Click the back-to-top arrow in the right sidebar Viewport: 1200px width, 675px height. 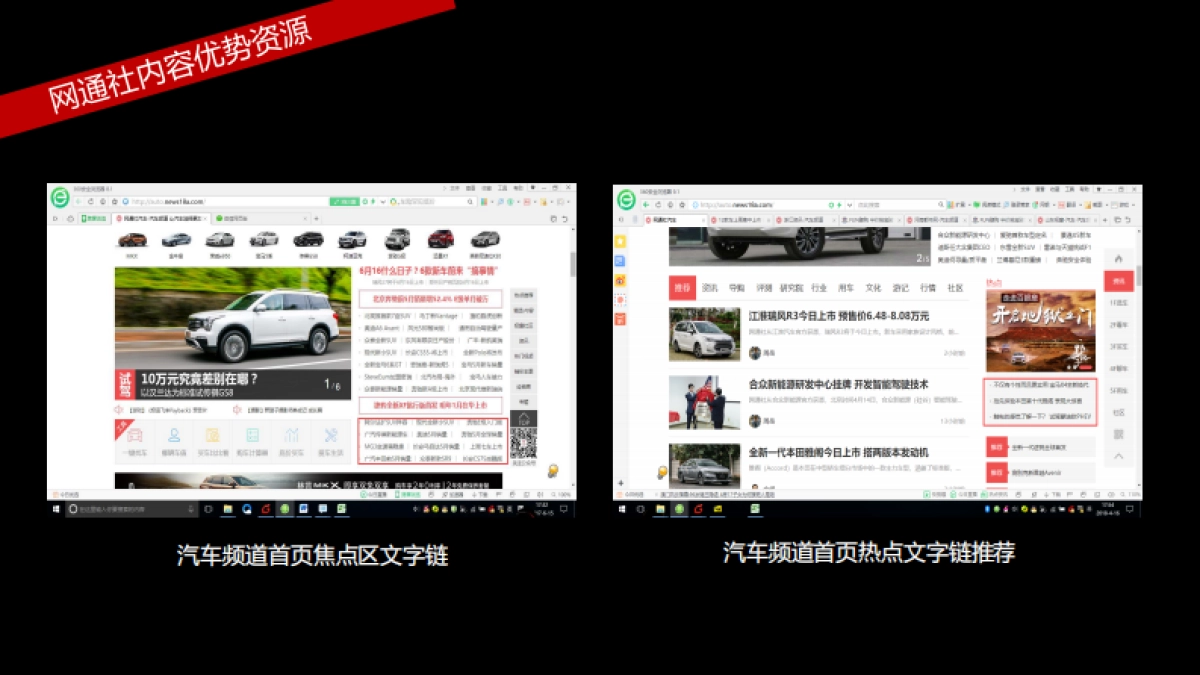point(1118,458)
